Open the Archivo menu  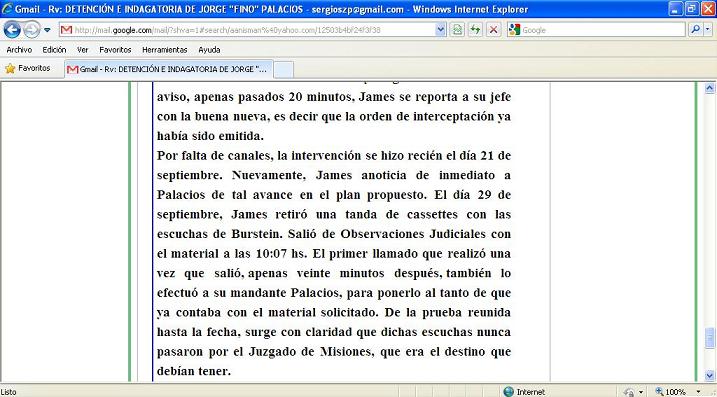[x=19, y=50]
